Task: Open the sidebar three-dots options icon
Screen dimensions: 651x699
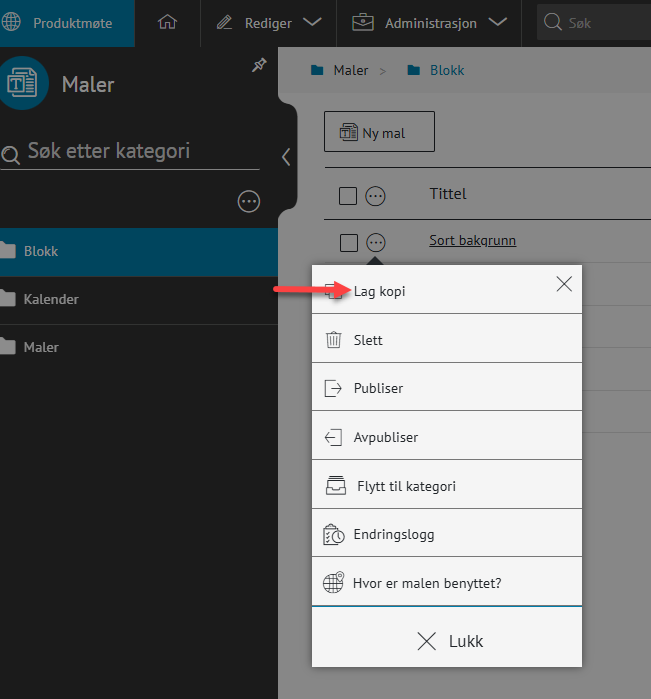Action: click(249, 202)
